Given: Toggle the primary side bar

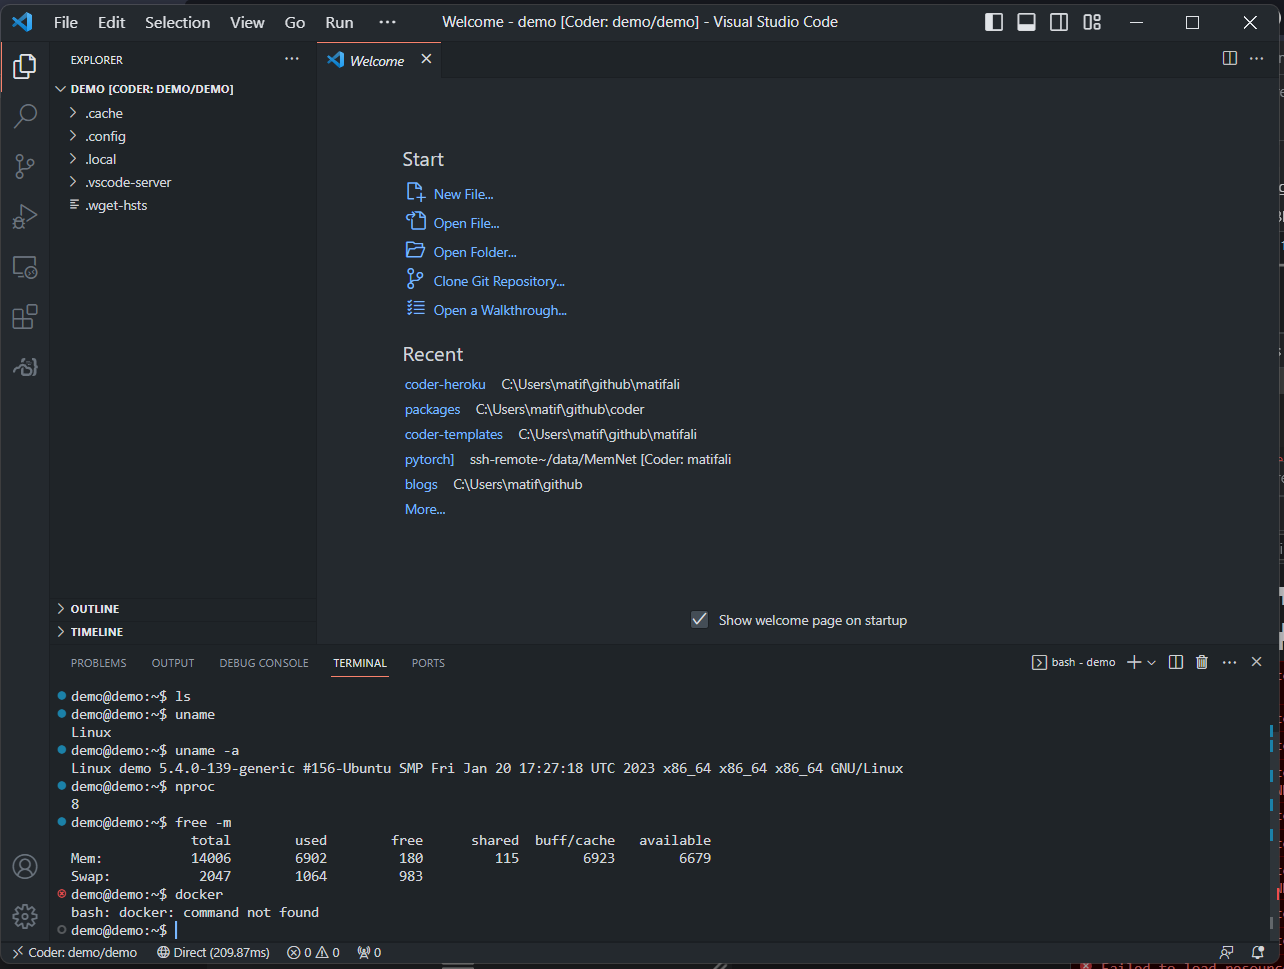Looking at the screenshot, I should [994, 22].
